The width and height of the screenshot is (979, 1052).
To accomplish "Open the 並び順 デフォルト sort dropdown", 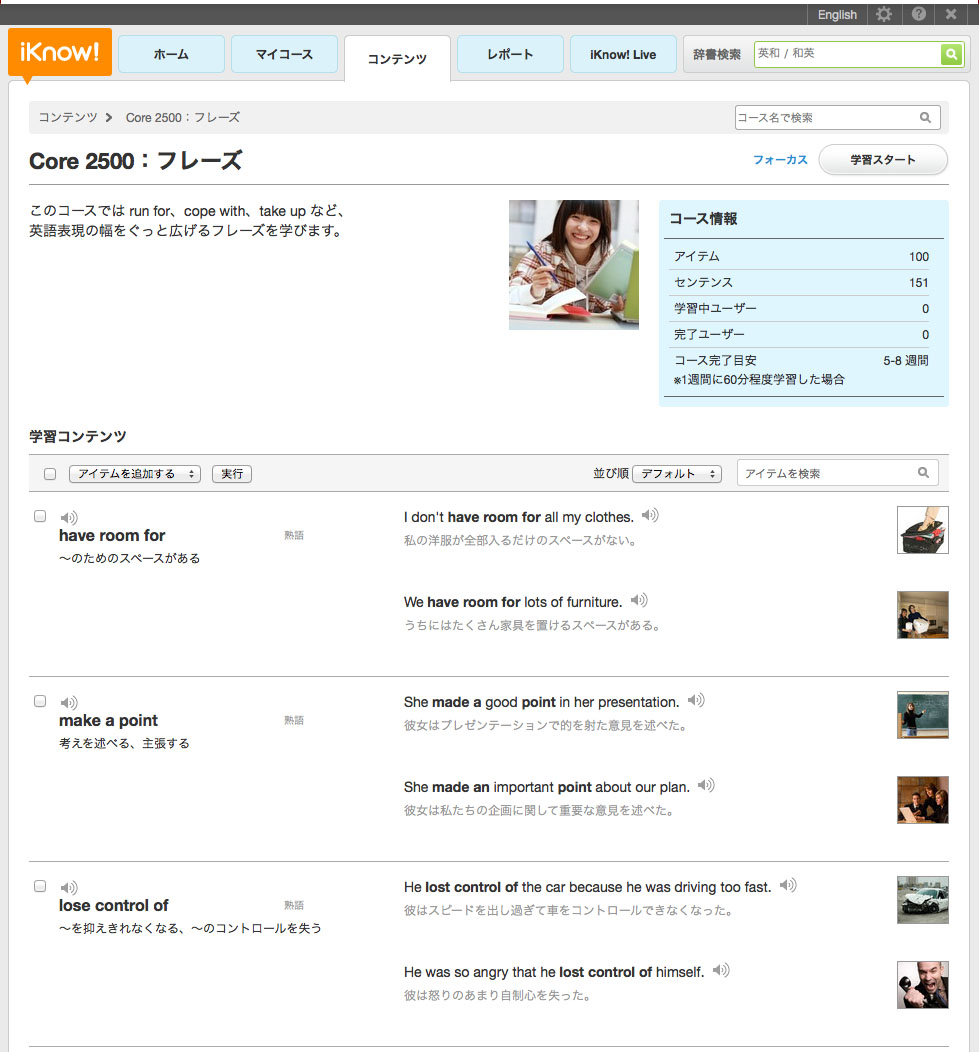I will [x=676, y=474].
